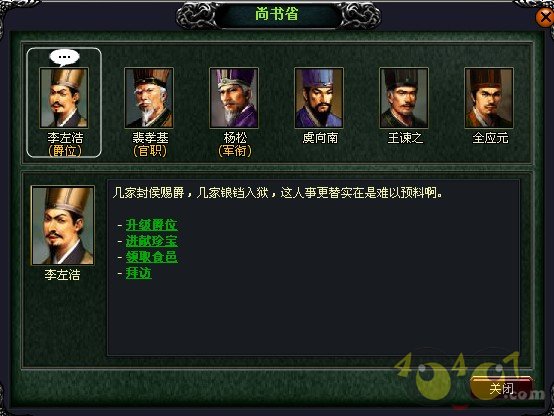
Task: Pick the 王谏之 portrait
Action: 404,98
